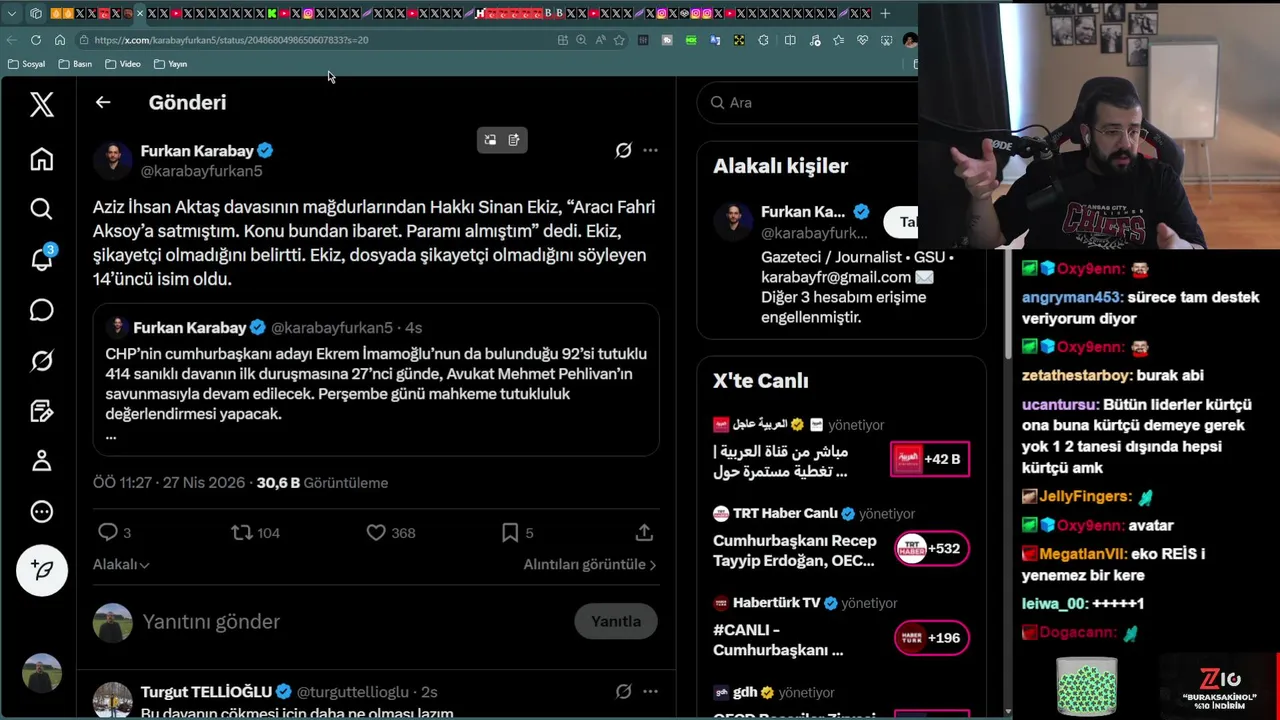Open three-dot menu on Furkan Karabay post
Screen dimensions: 1280x720
[x=650, y=150]
